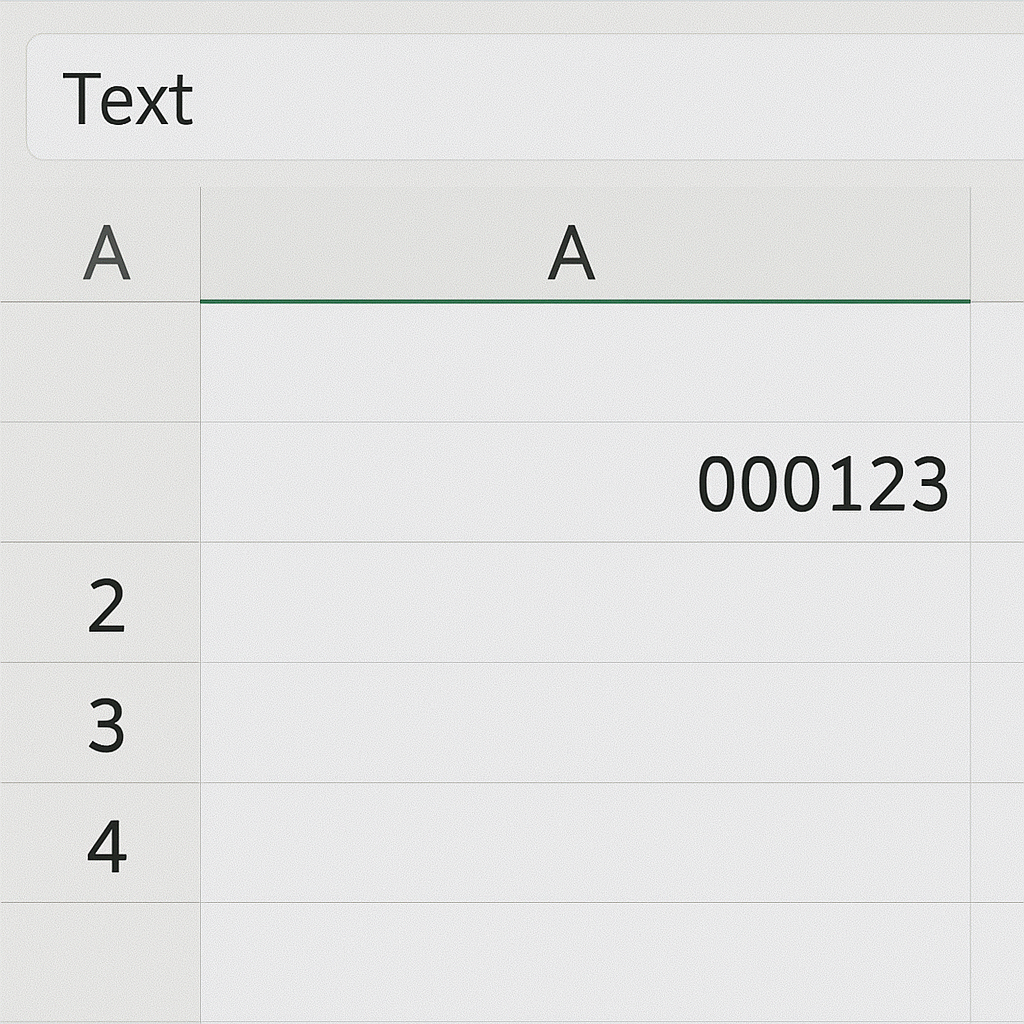
Task: Click the blank row header beside 000123
Action: [100, 482]
